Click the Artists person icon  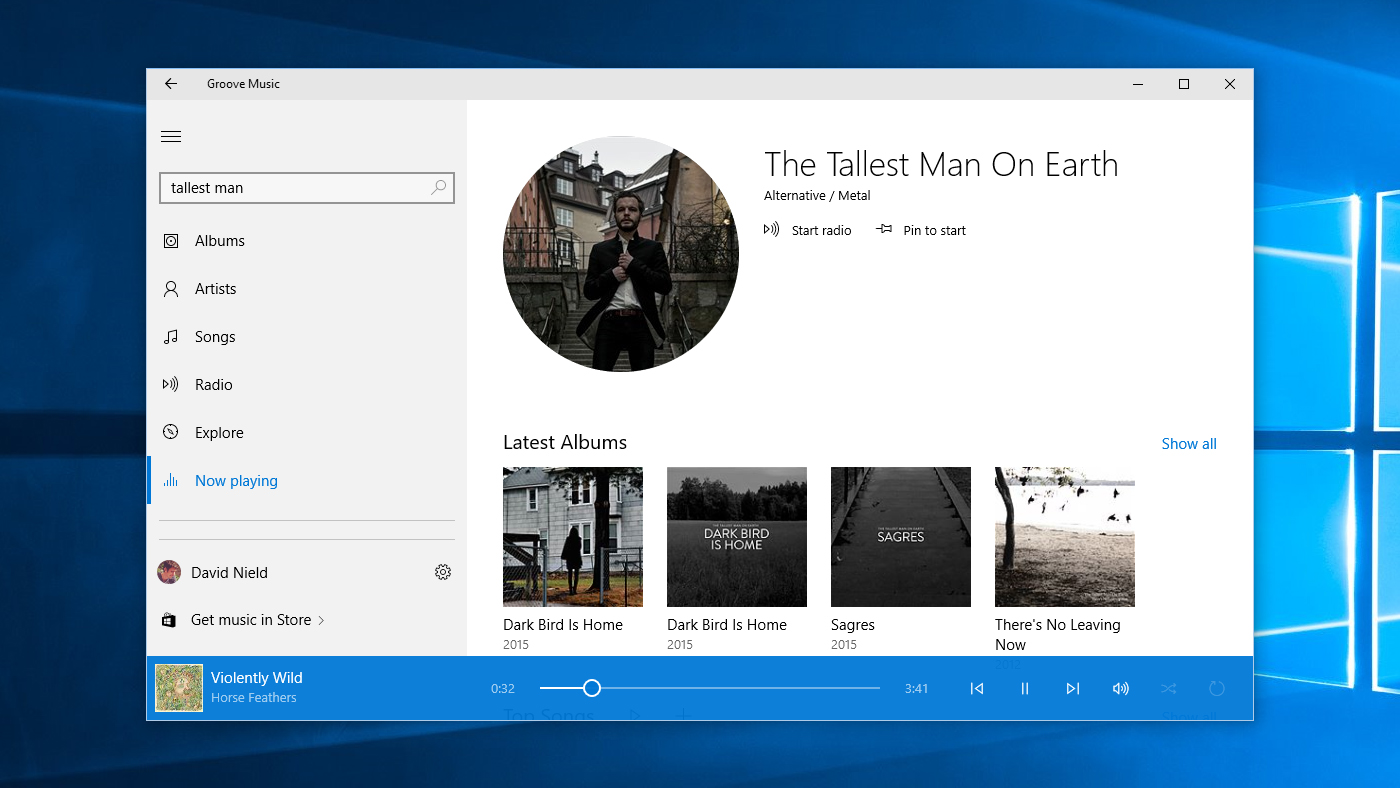[171, 289]
